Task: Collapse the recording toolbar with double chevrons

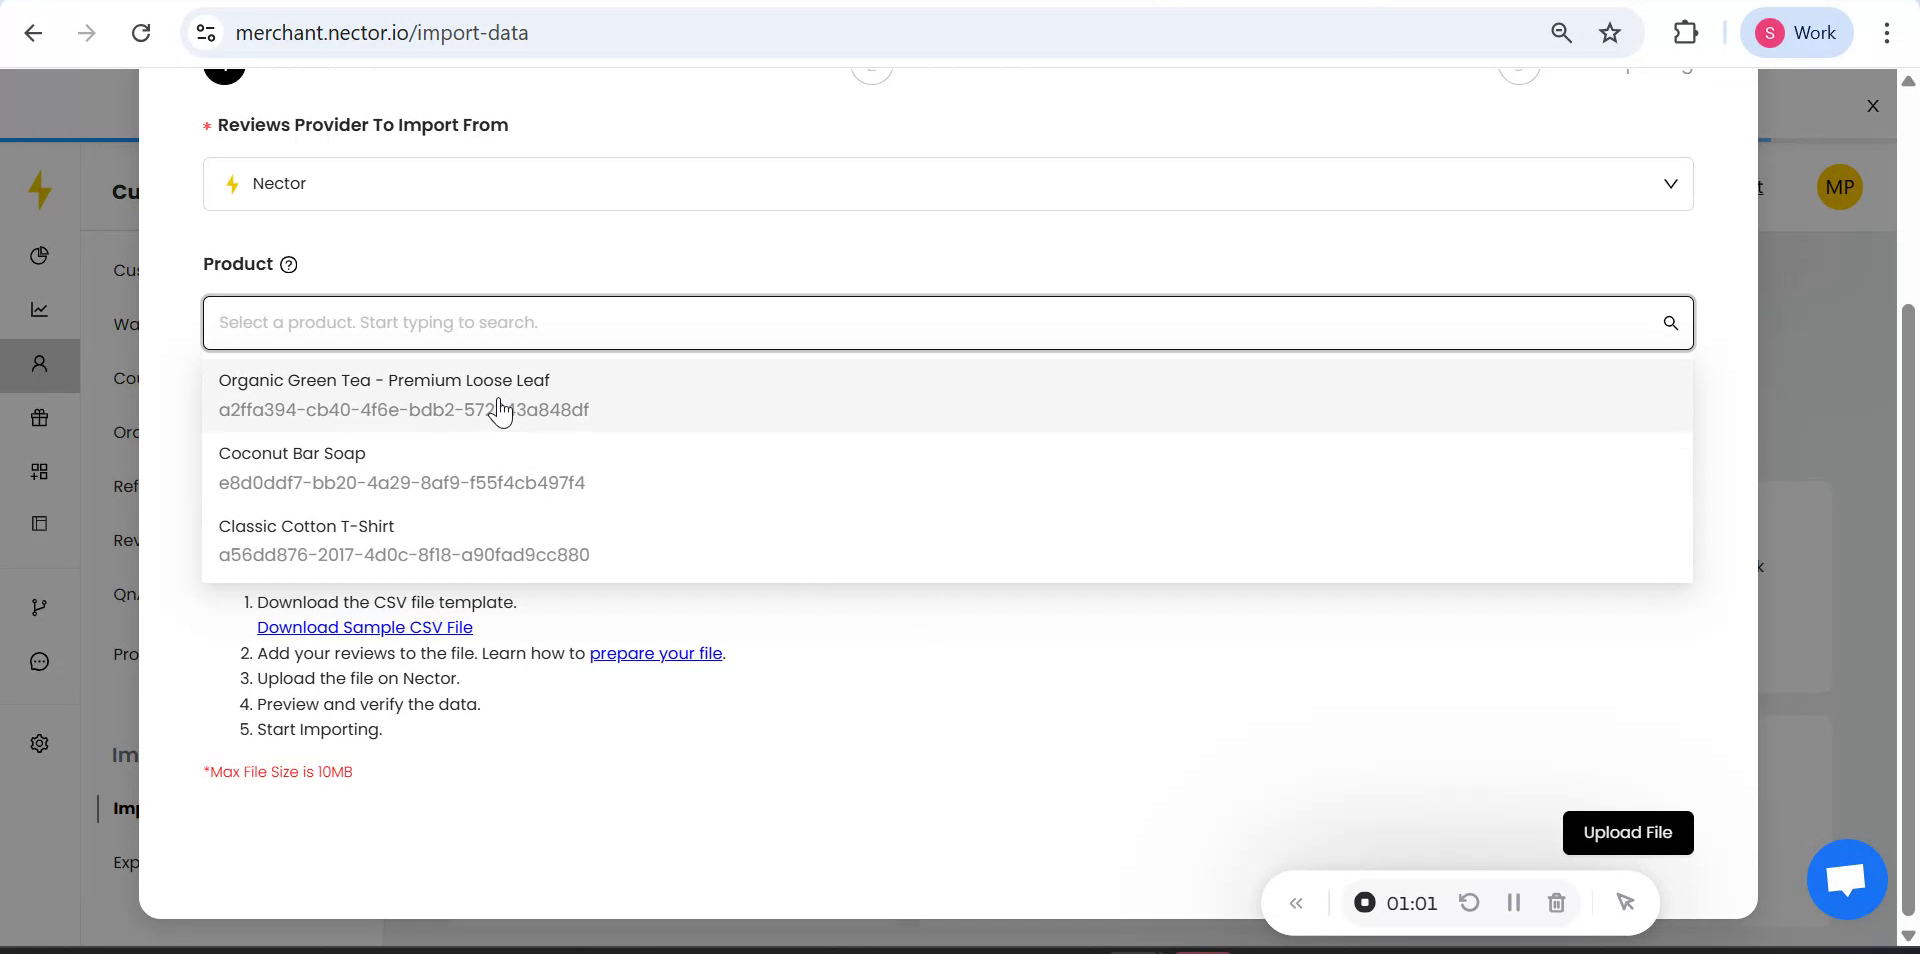Action: pos(1296,902)
